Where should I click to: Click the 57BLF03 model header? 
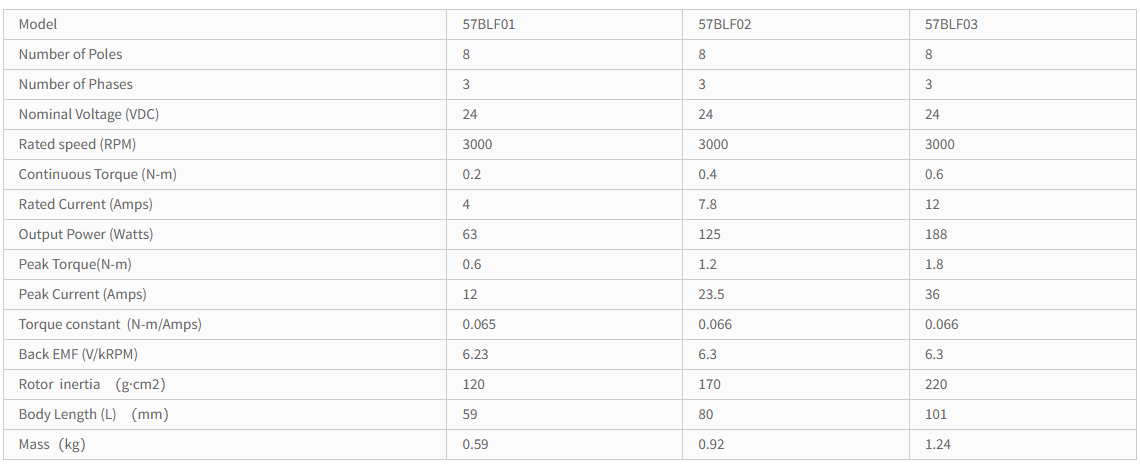pos(951,24)
